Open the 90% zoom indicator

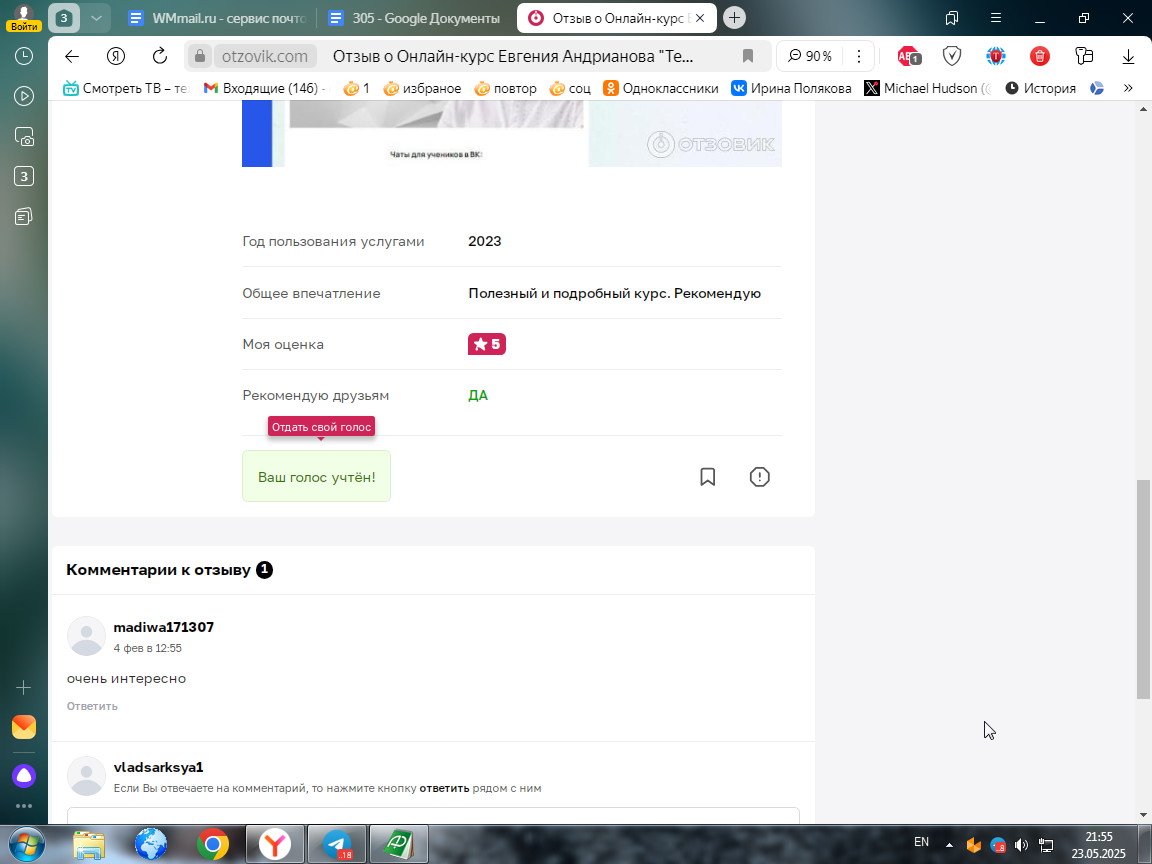point(810,57)
